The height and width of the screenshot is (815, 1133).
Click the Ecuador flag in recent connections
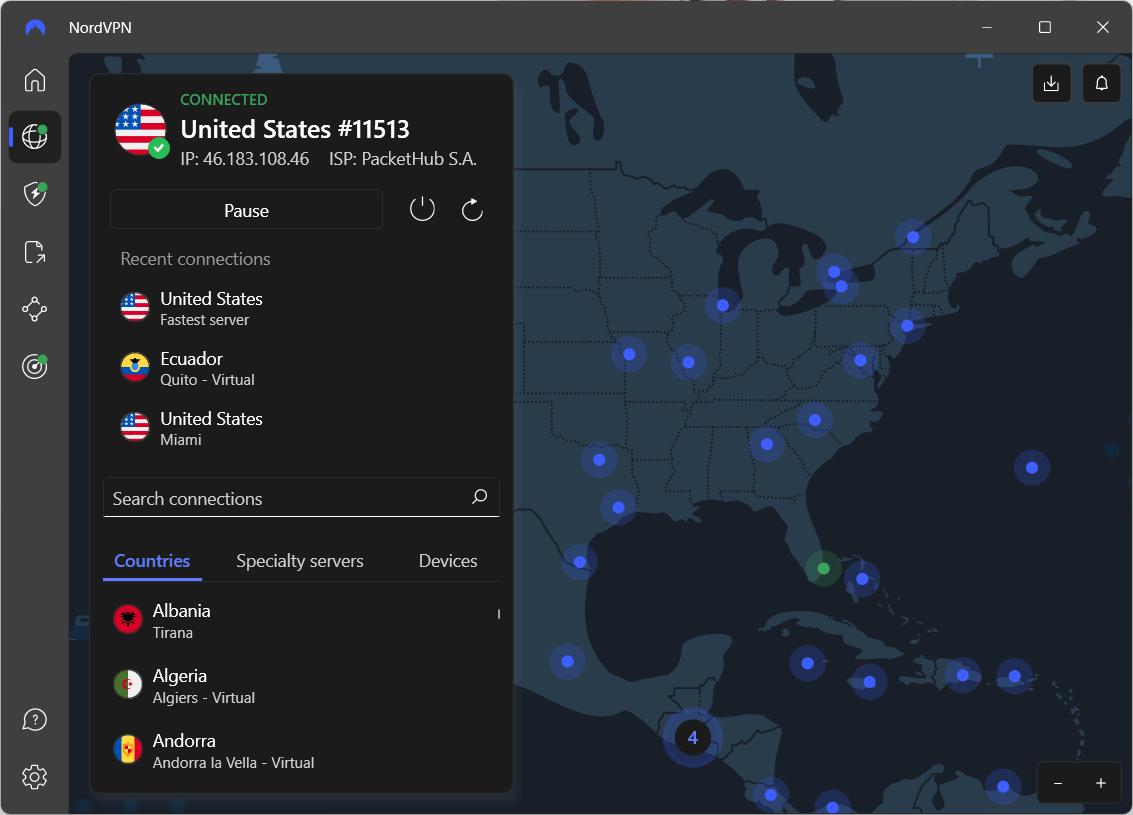coord(135,367)
